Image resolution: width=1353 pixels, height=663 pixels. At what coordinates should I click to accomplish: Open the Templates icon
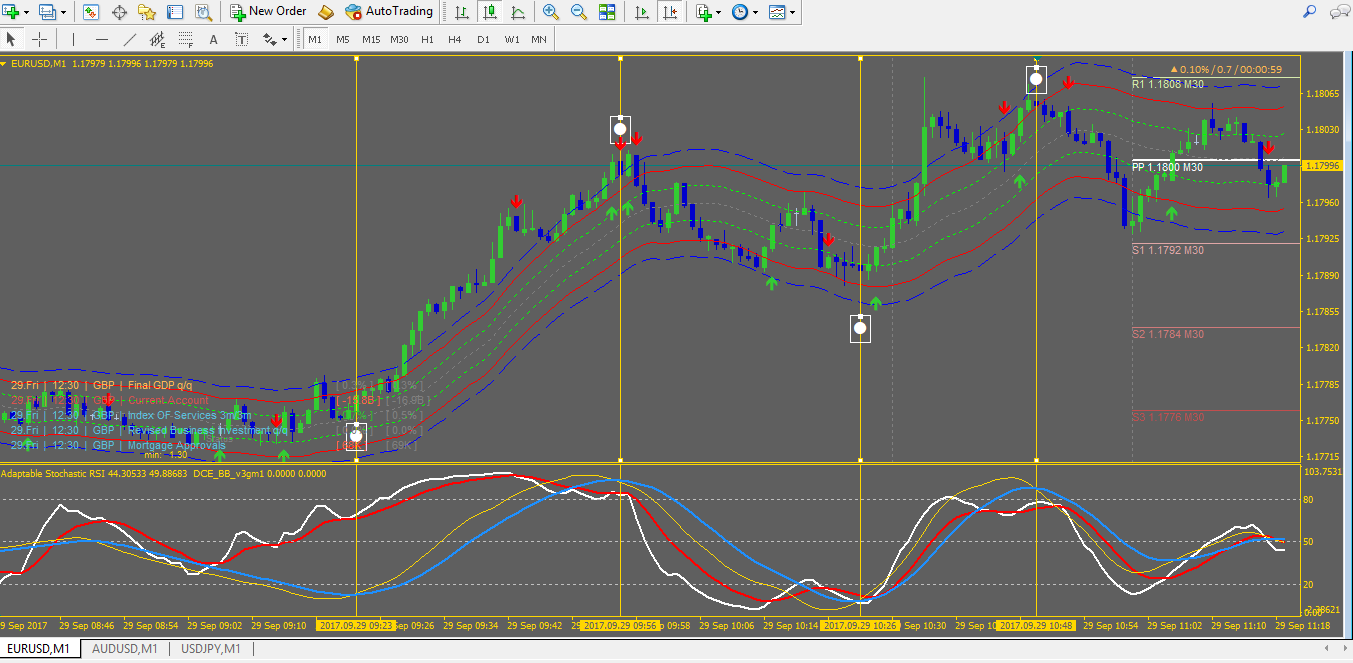point(778,12)
